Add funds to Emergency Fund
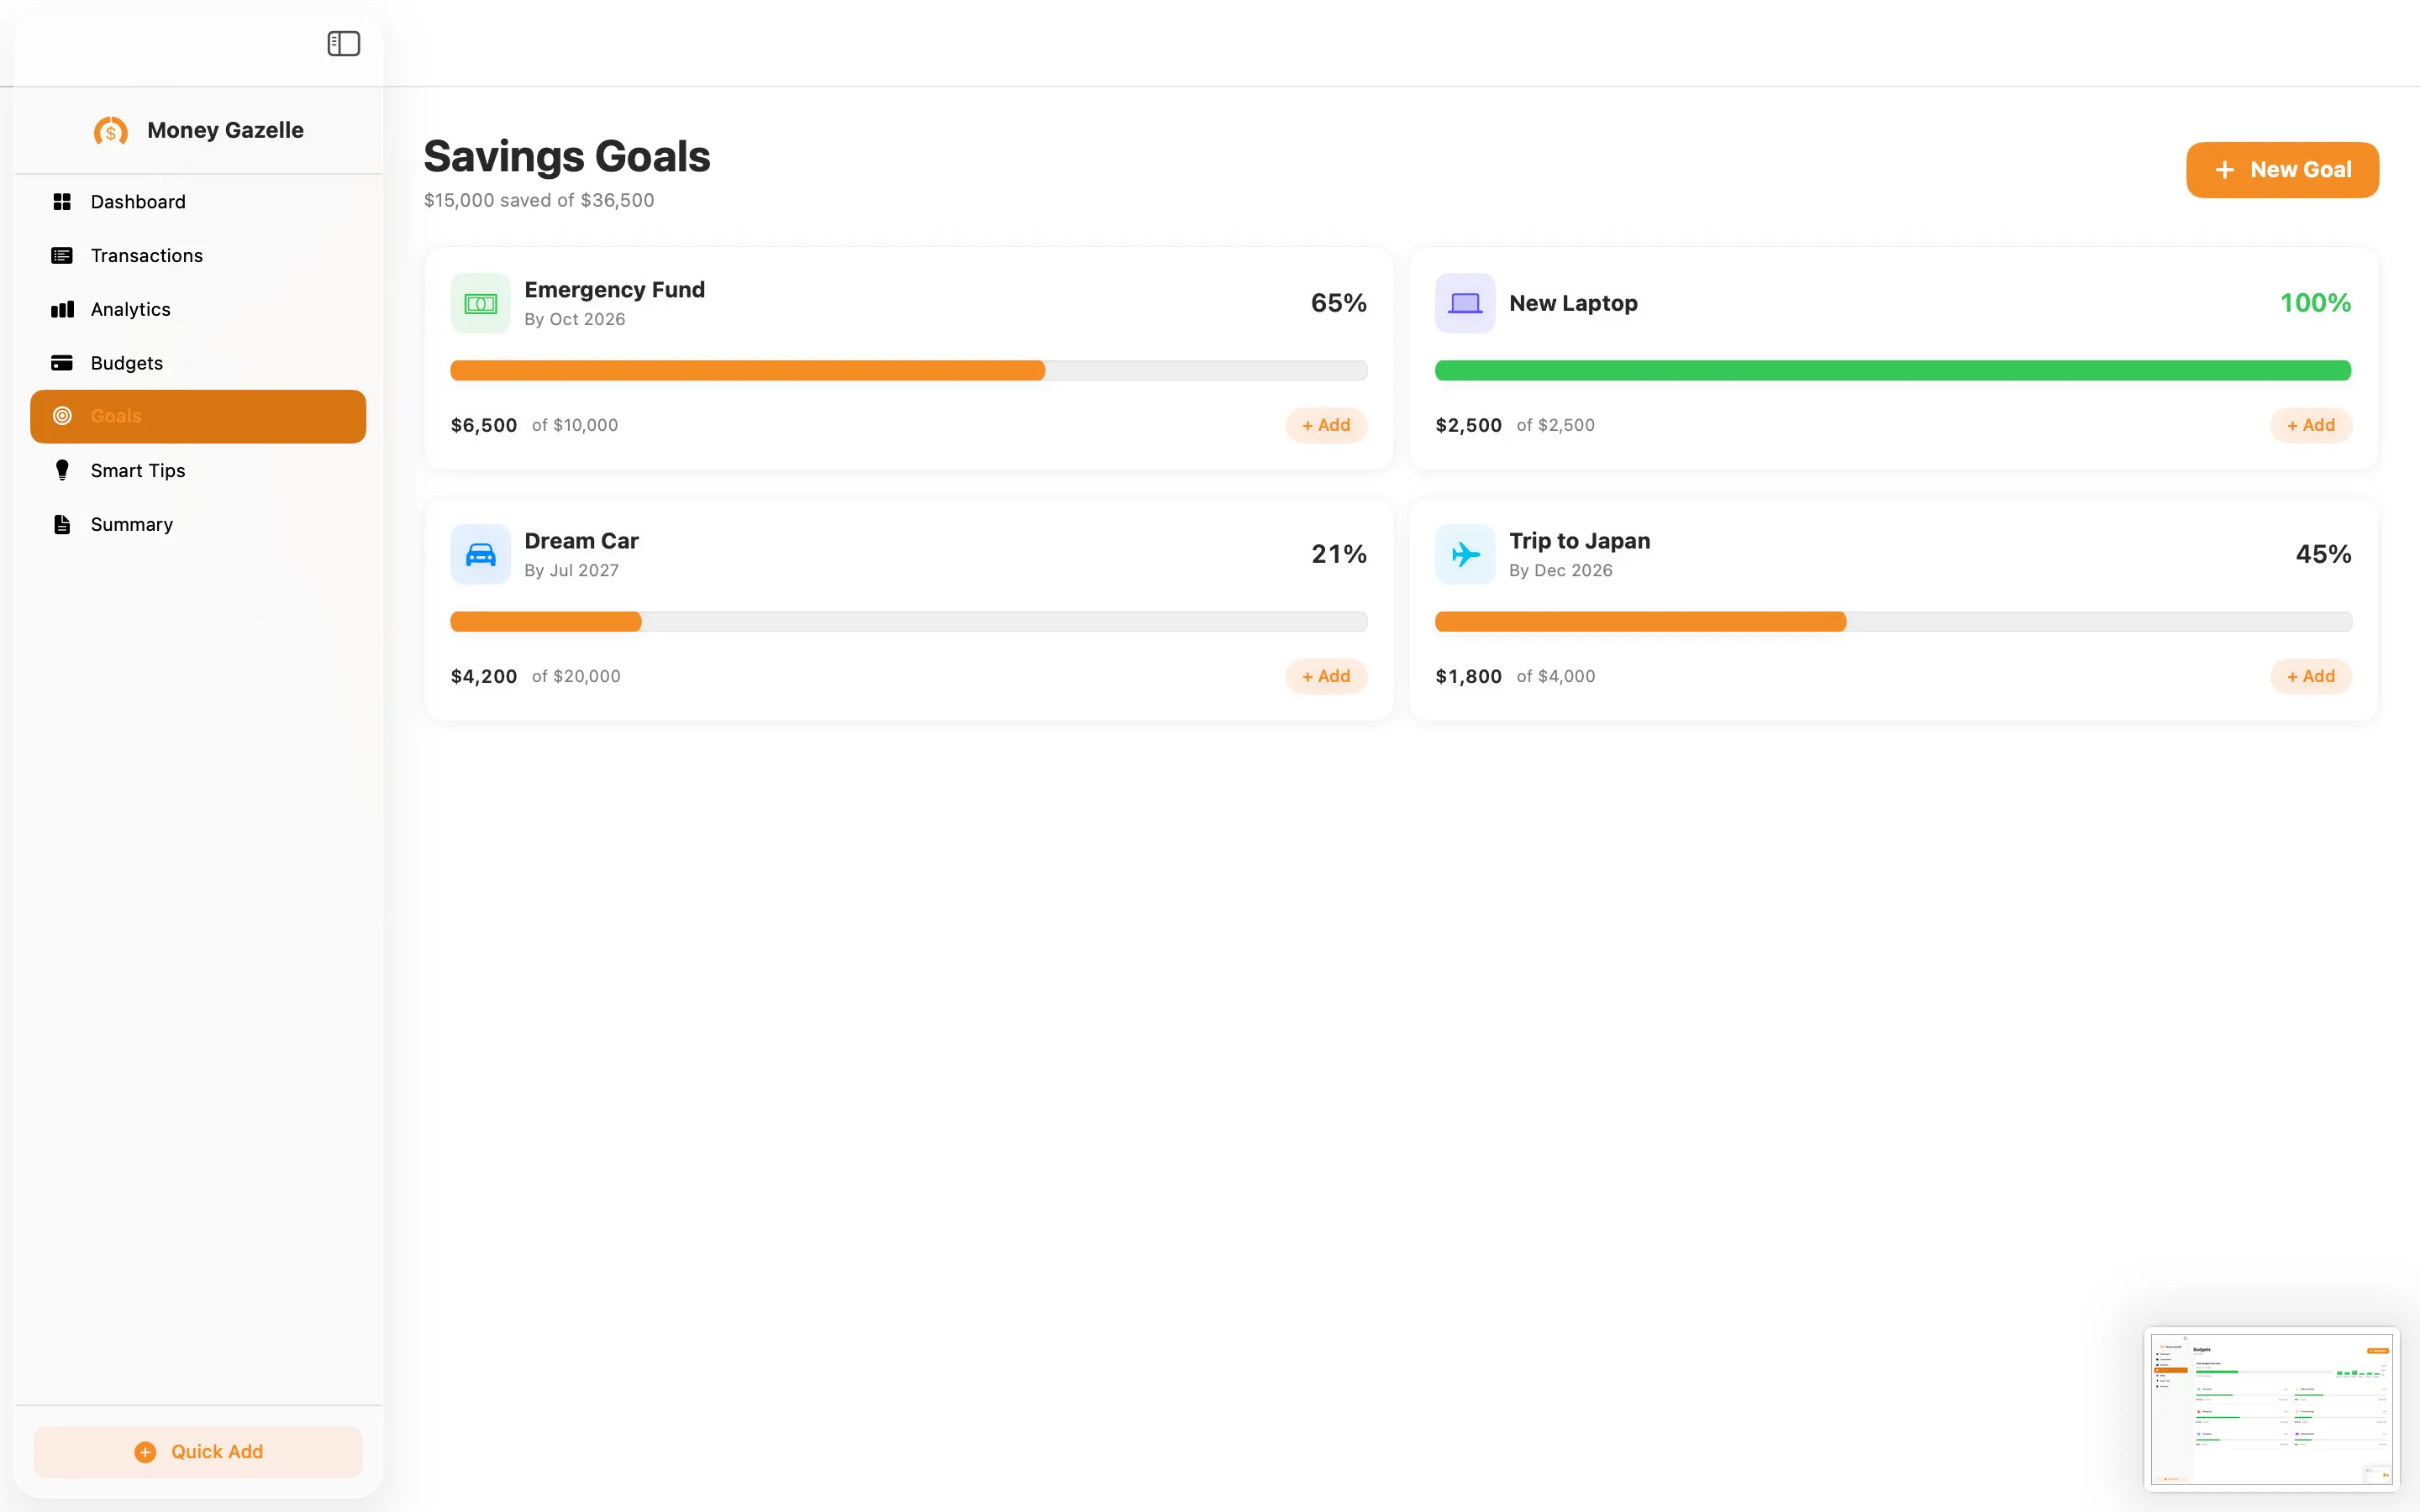This screenshot has height=1512, width=2420. coord(1326,425)
